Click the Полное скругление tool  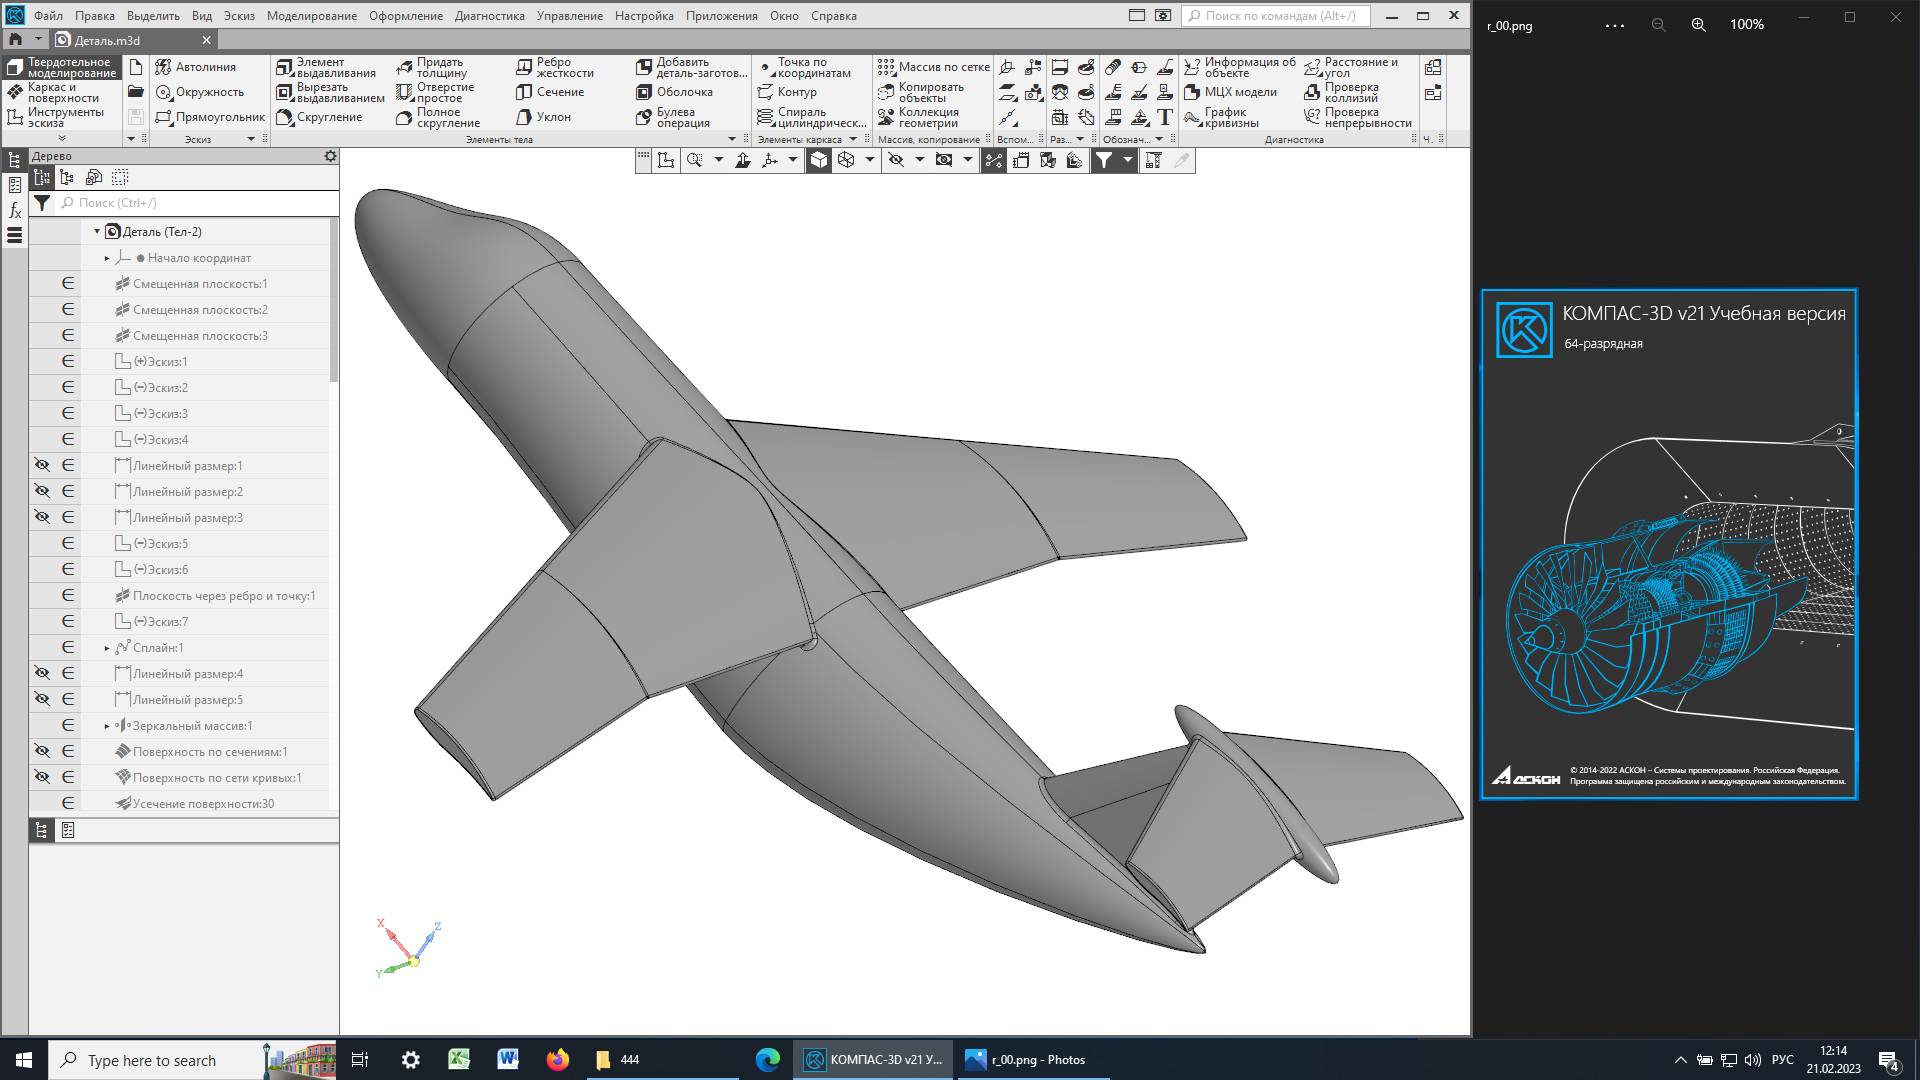click(438, 117)
